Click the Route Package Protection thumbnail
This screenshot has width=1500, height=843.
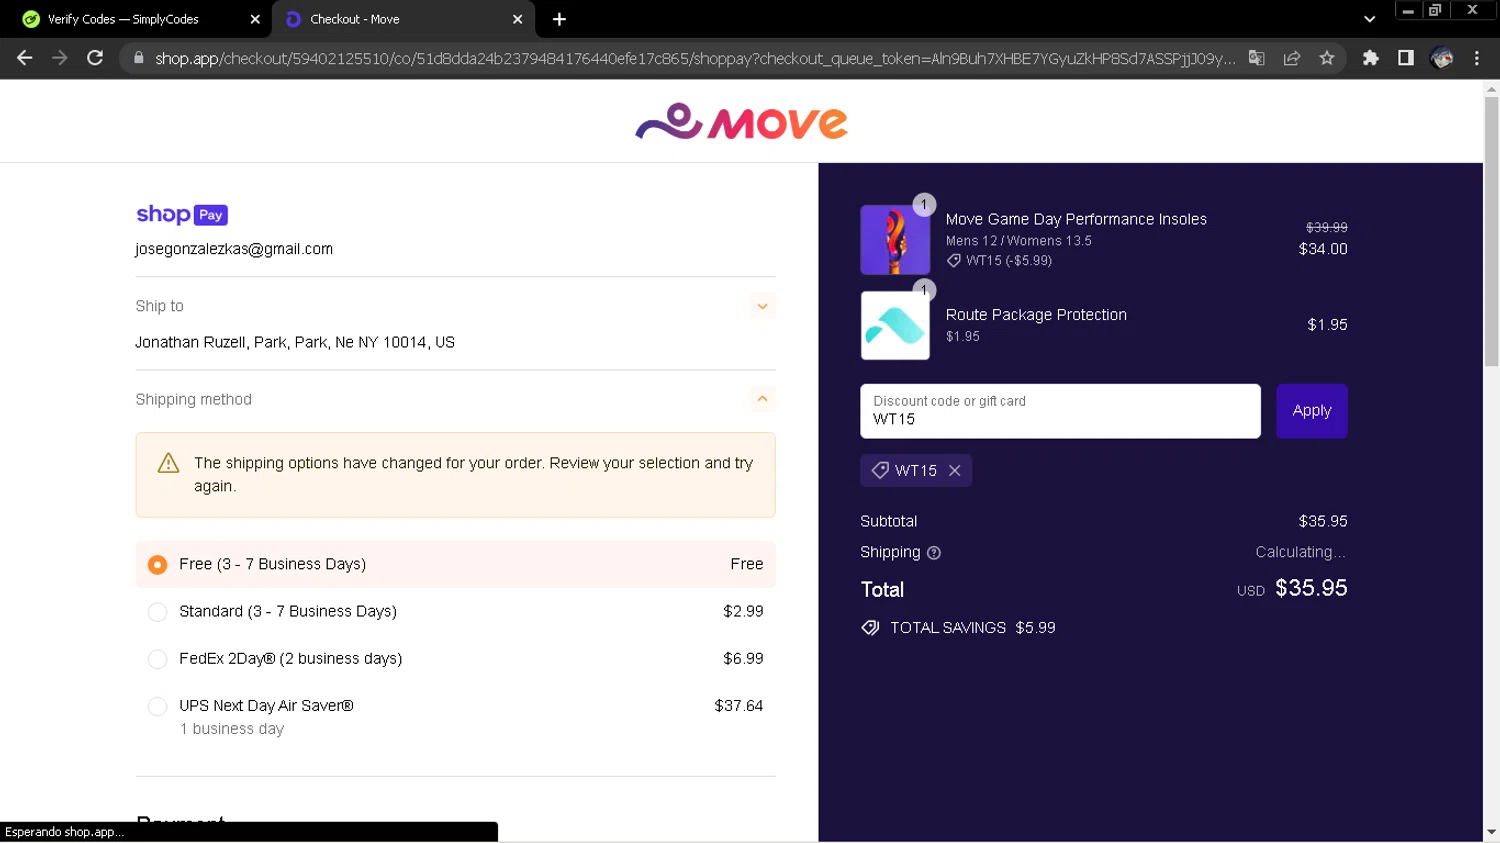point(895,325)
